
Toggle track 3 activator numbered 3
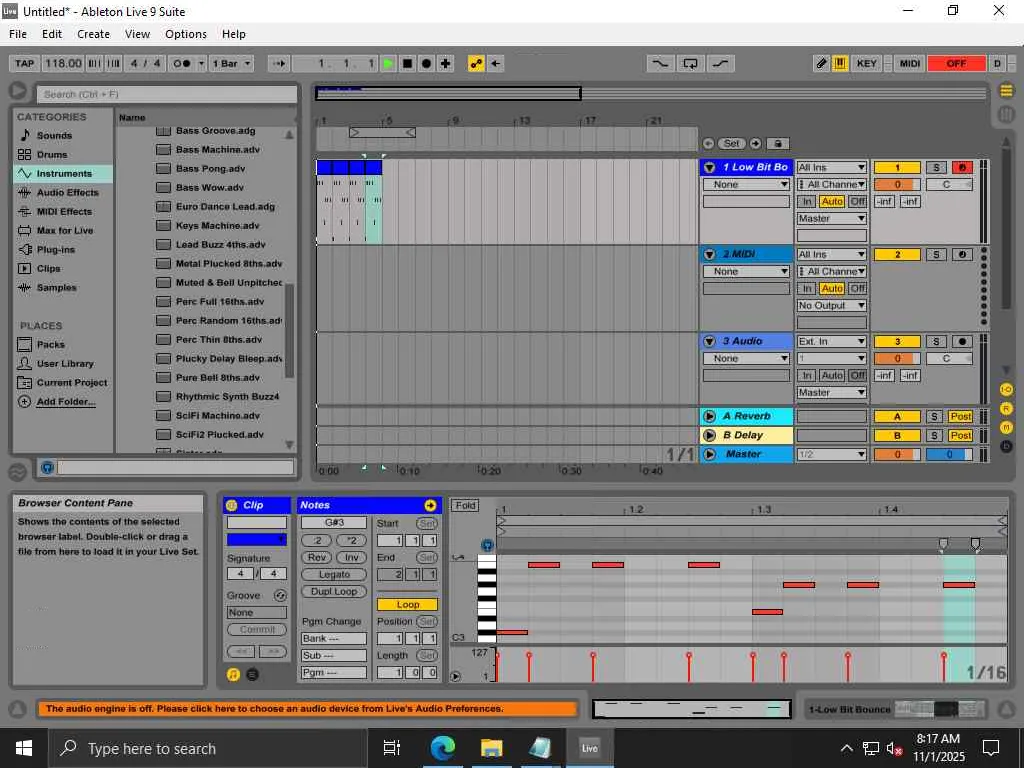[x=897, y=341]
